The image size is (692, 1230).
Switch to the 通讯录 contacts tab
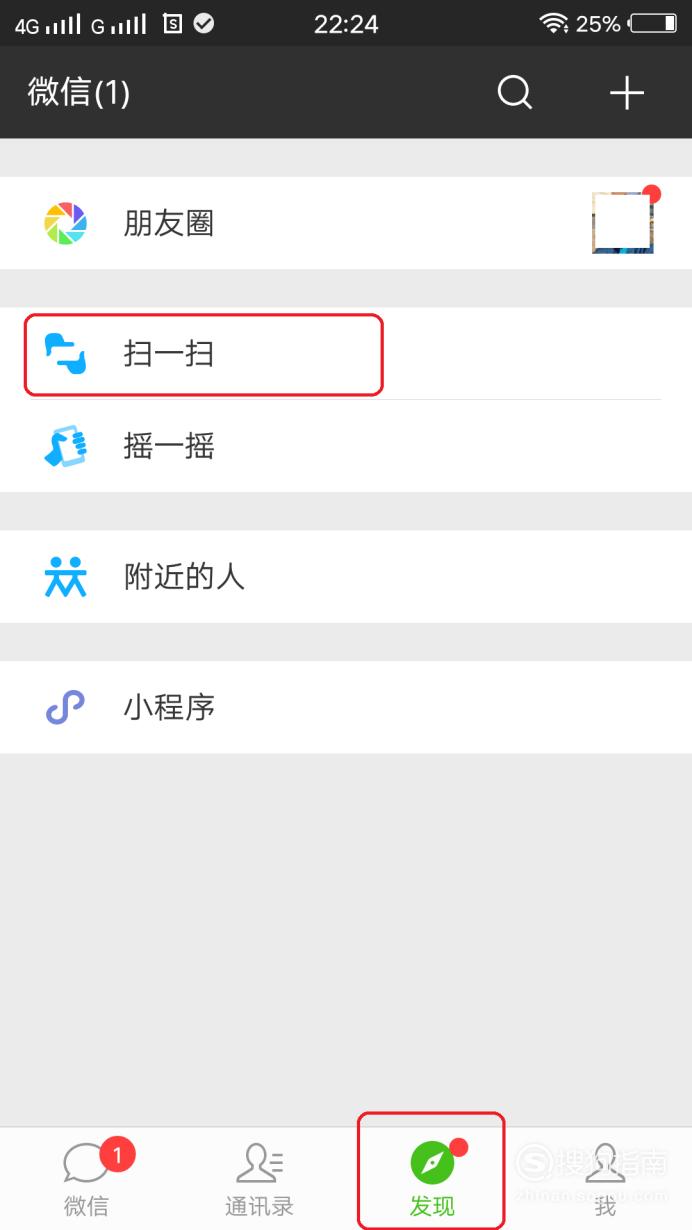(x=259, y=1179)
